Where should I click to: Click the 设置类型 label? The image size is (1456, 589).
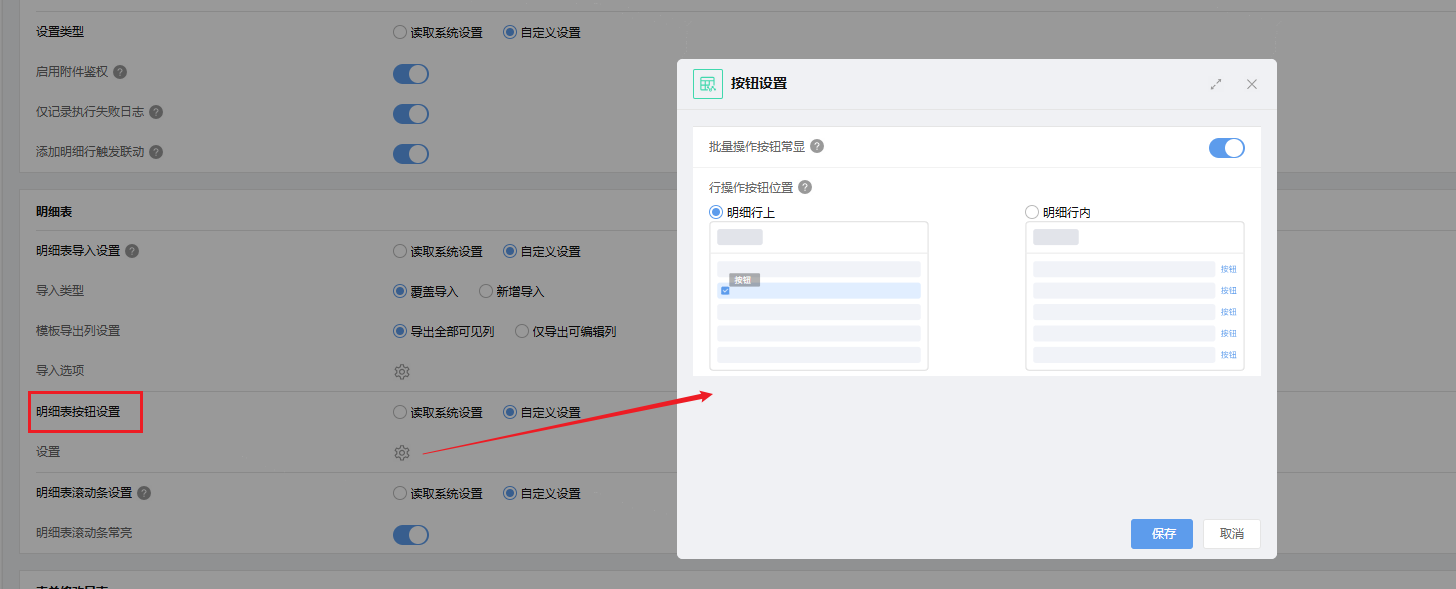coord(60,32)
